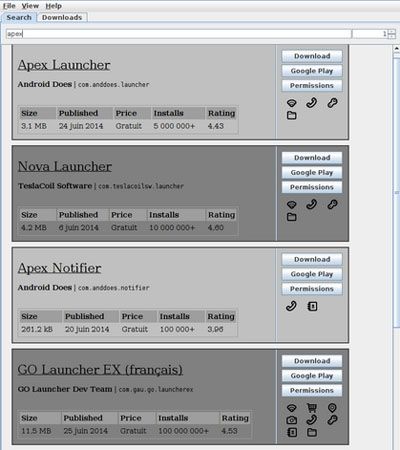Click the '100 000 000+' installs value
Image resolution: width=400 pixels, height=450 pixels.
click(183, 431)
